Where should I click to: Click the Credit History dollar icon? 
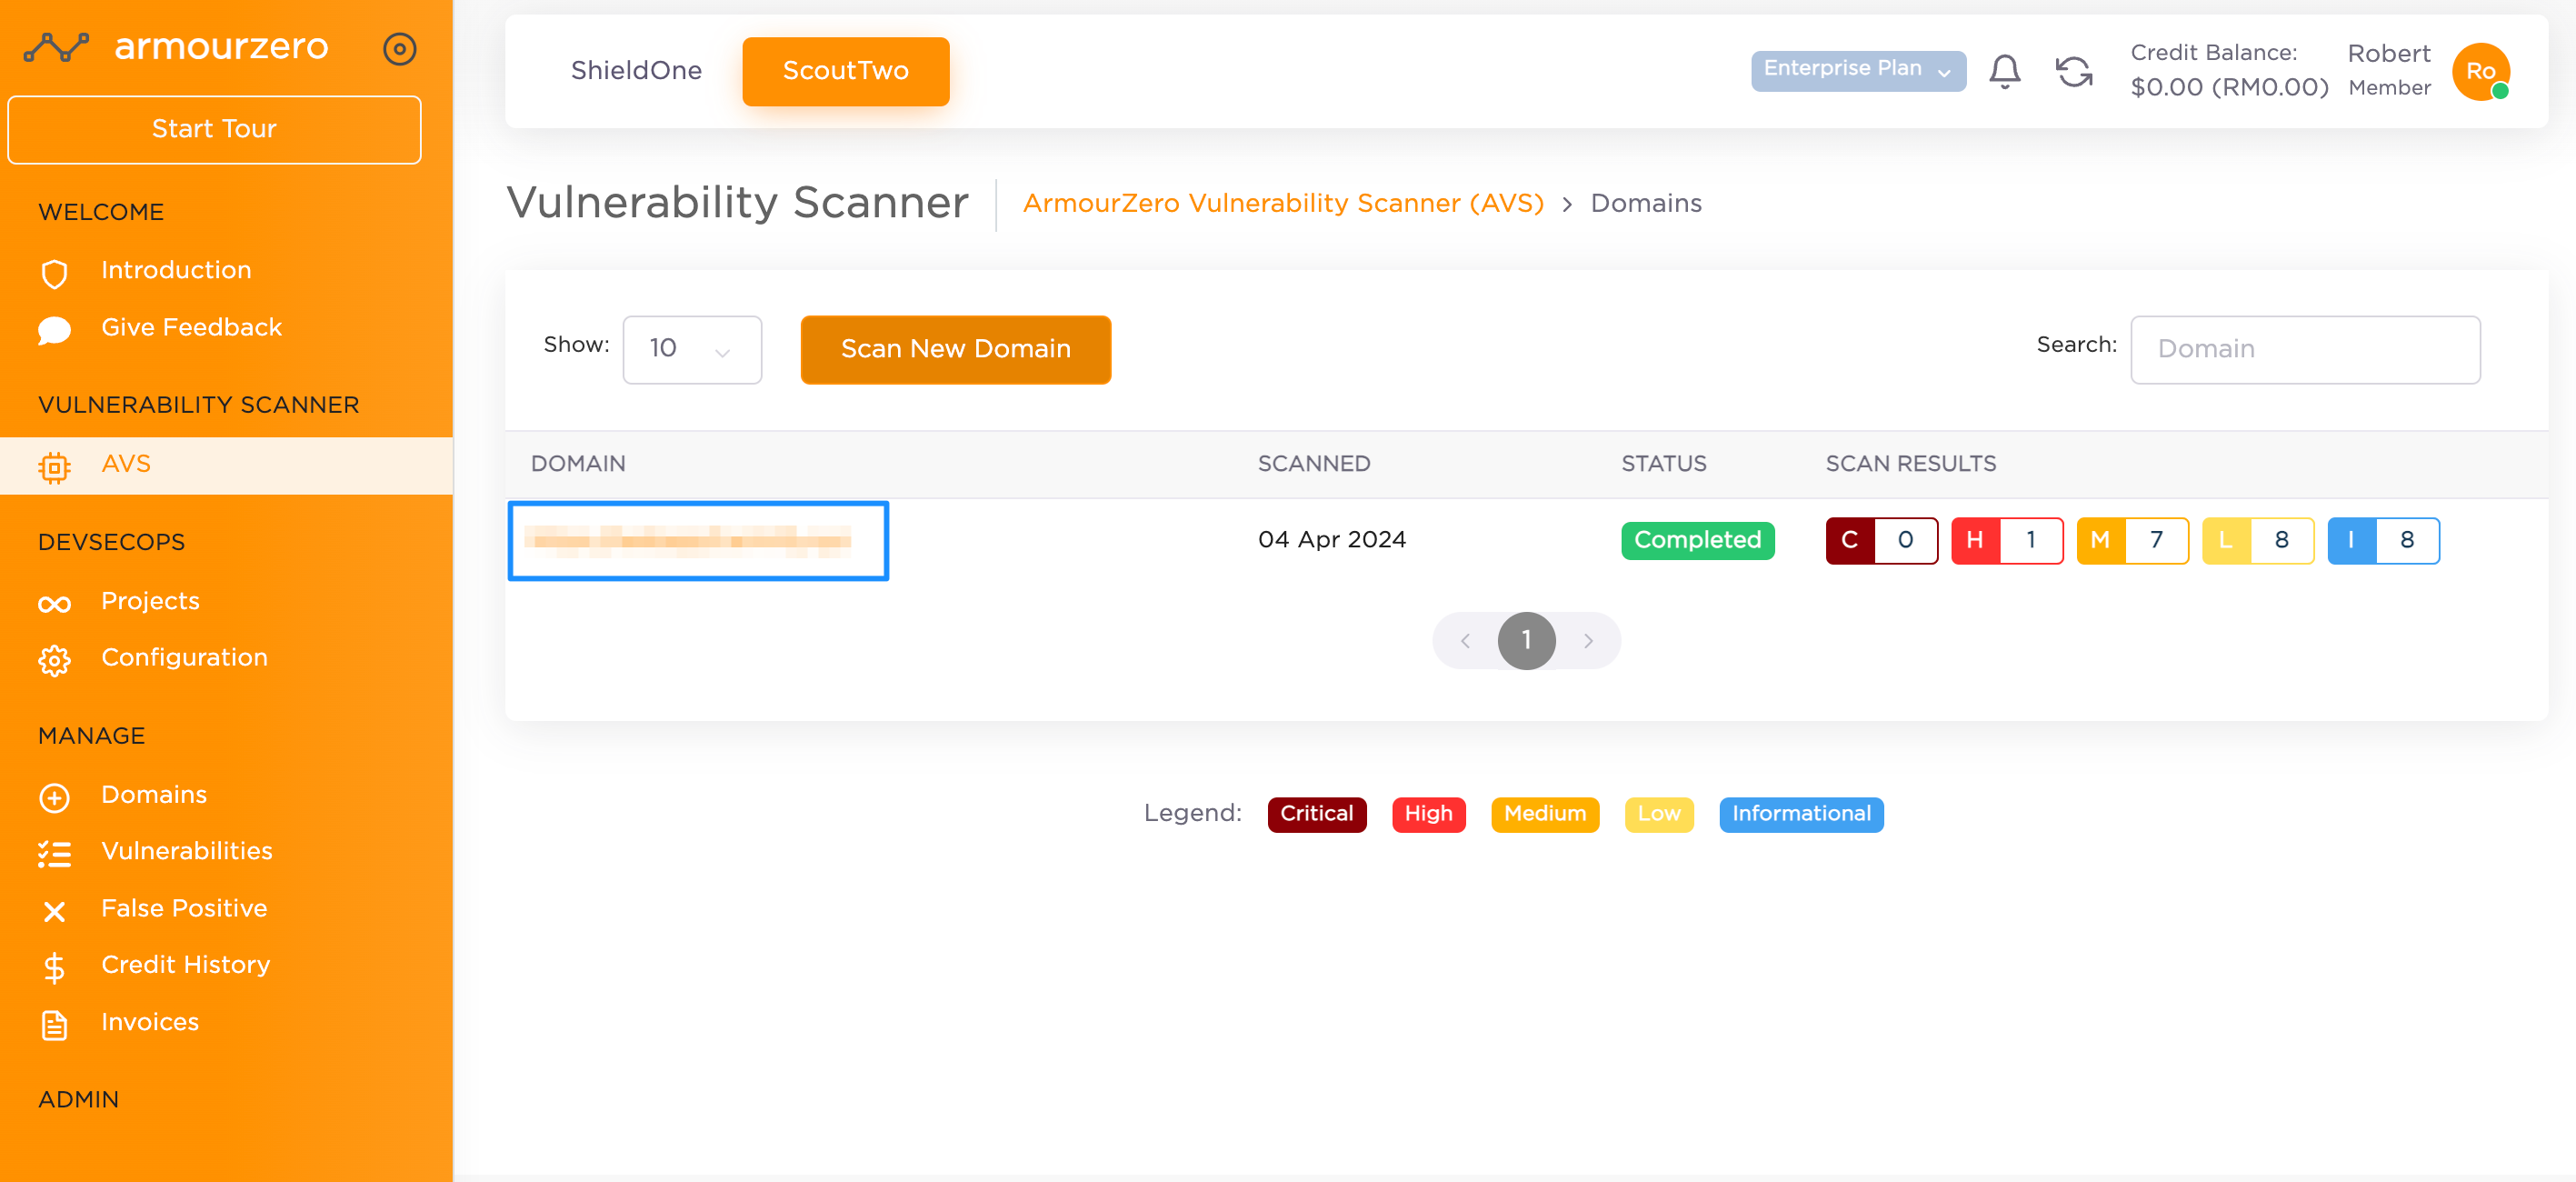[54, 967]
